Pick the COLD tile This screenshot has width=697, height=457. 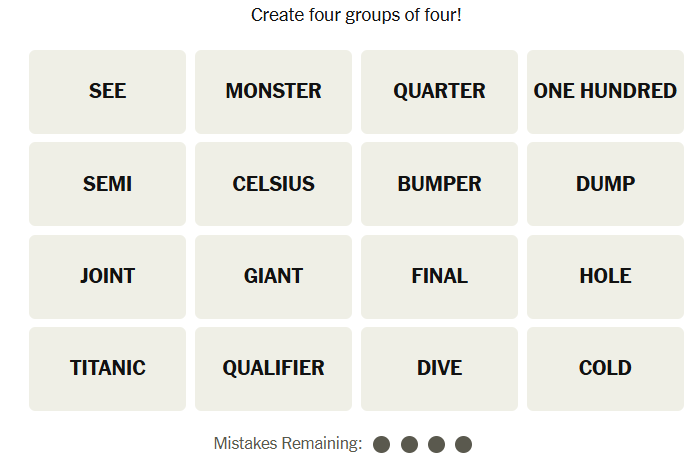(605, 368)
